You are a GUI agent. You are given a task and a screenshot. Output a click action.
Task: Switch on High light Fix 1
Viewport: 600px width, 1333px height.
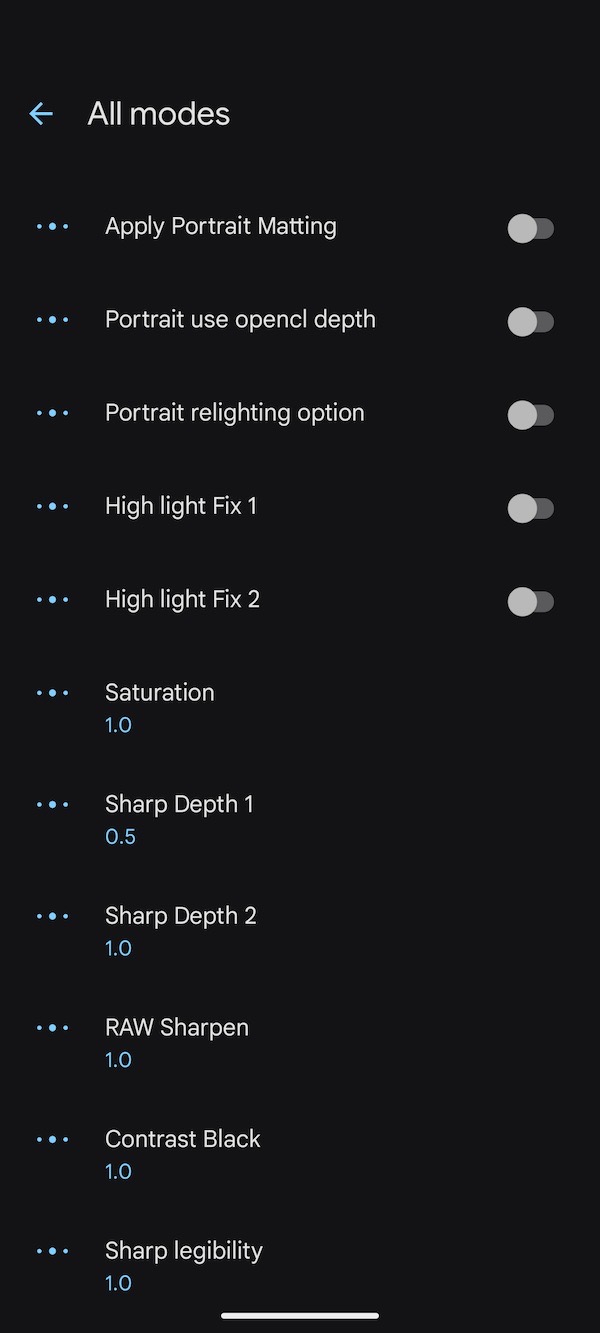(x=530, y=508)
